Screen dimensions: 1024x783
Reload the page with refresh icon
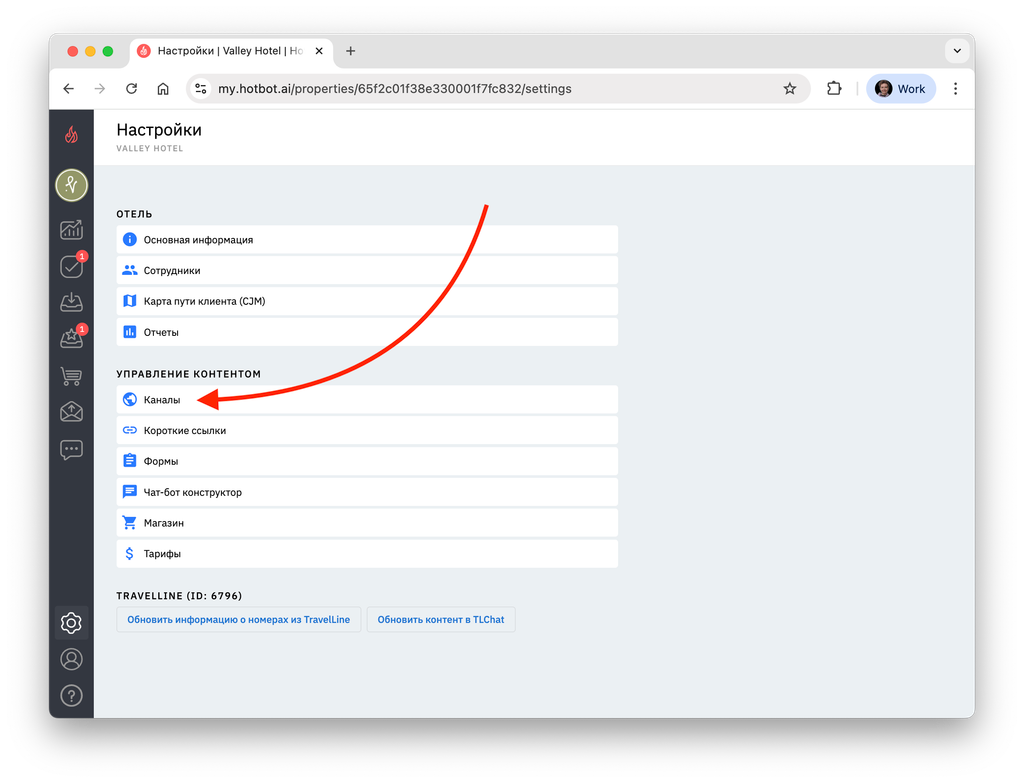[131, 89]
